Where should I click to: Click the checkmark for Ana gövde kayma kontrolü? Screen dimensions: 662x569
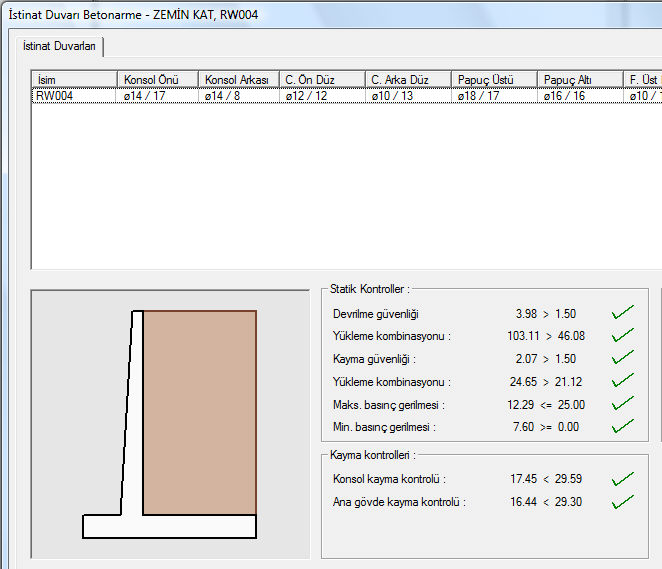point(623,502)
